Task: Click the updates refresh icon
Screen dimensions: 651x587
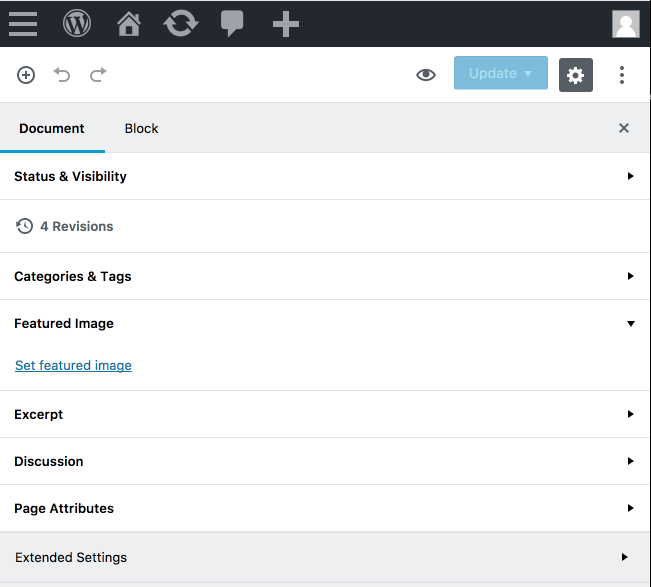Action: tap(181, 23)
